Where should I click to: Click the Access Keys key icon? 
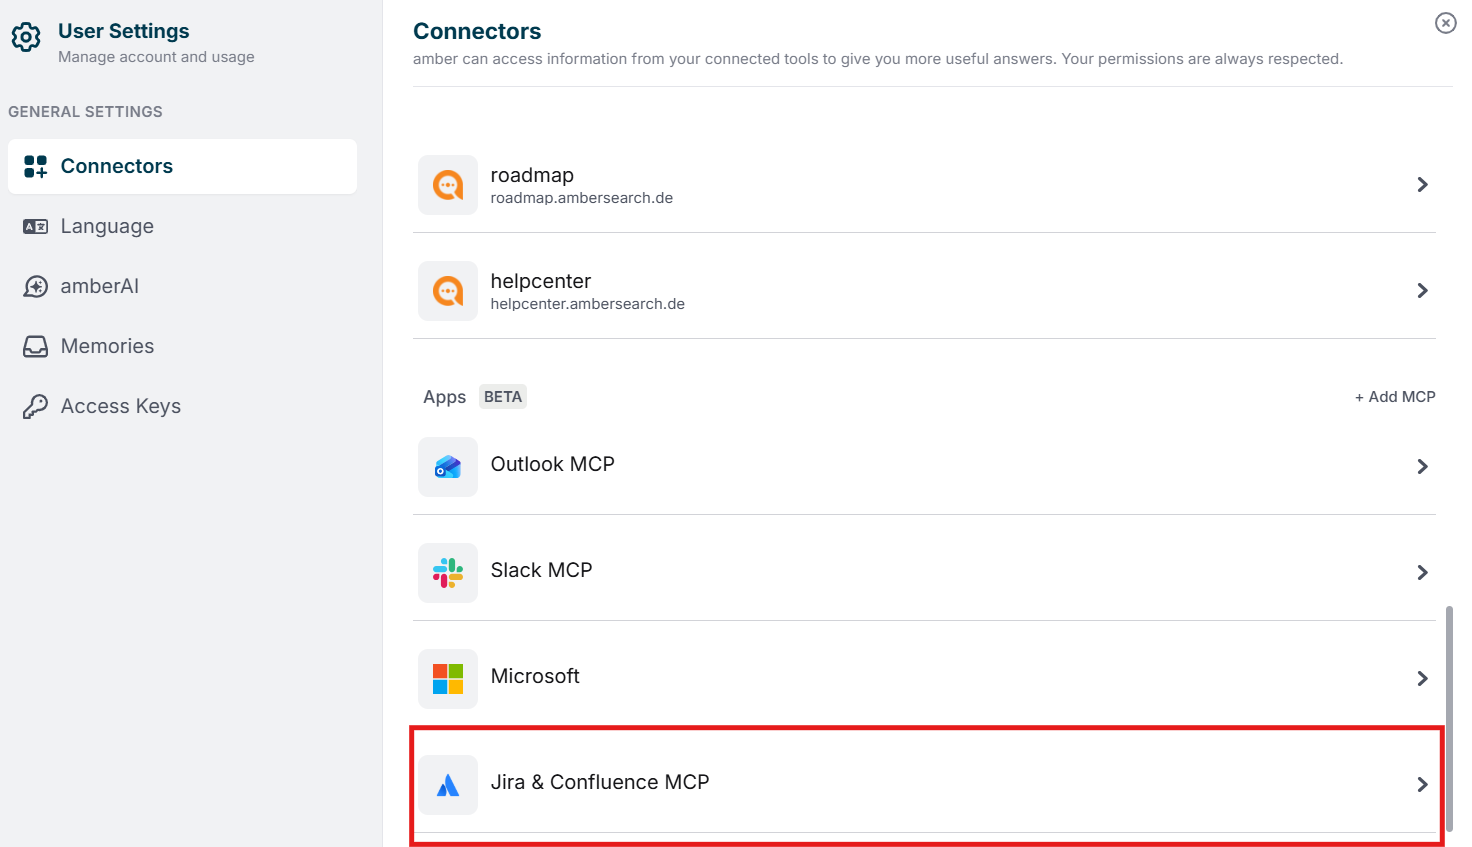pos(35,407)
